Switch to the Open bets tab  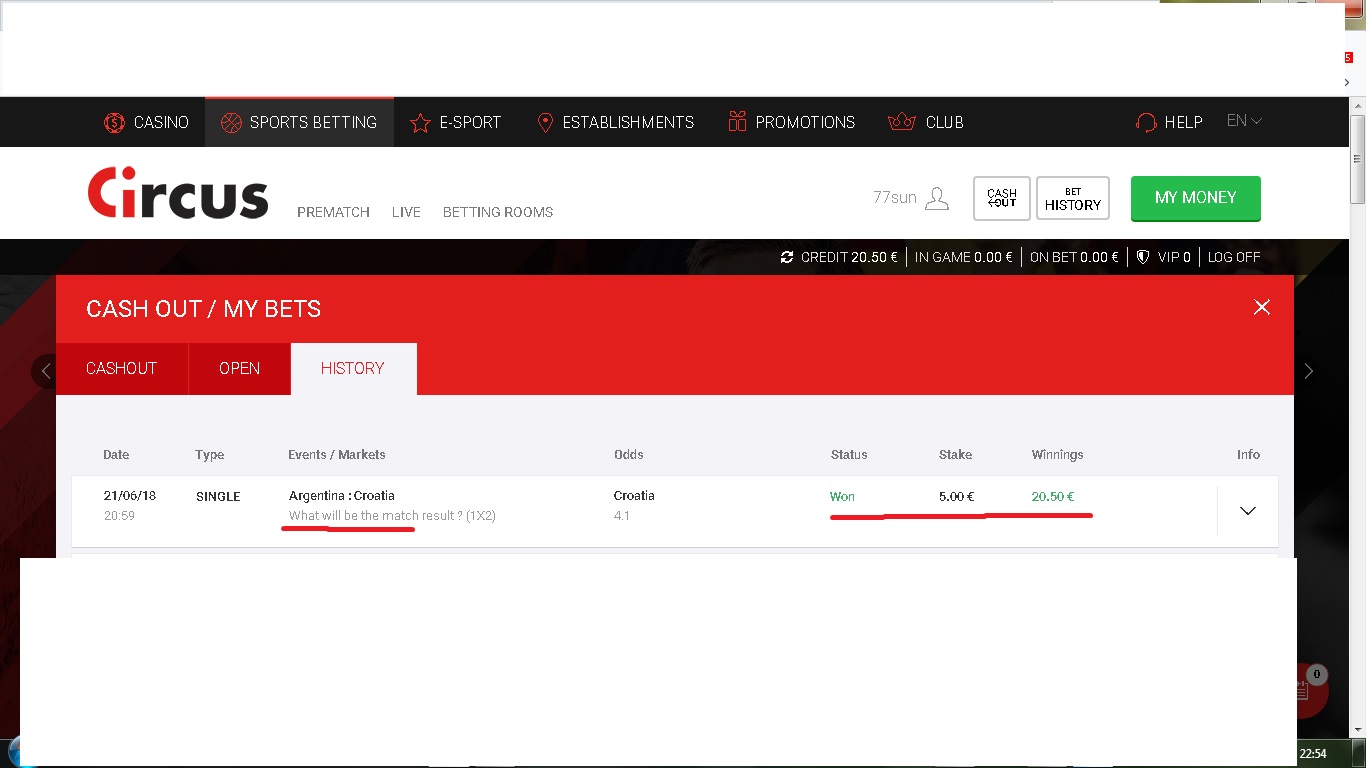tap(239, 368)
